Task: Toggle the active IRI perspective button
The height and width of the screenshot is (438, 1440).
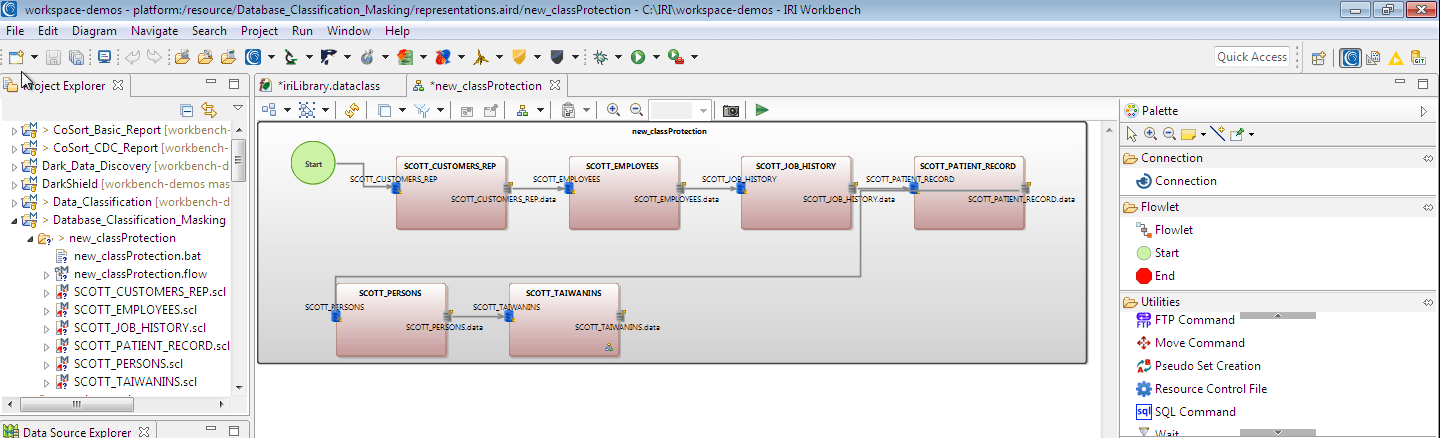Action: [x=1350, y=58]
